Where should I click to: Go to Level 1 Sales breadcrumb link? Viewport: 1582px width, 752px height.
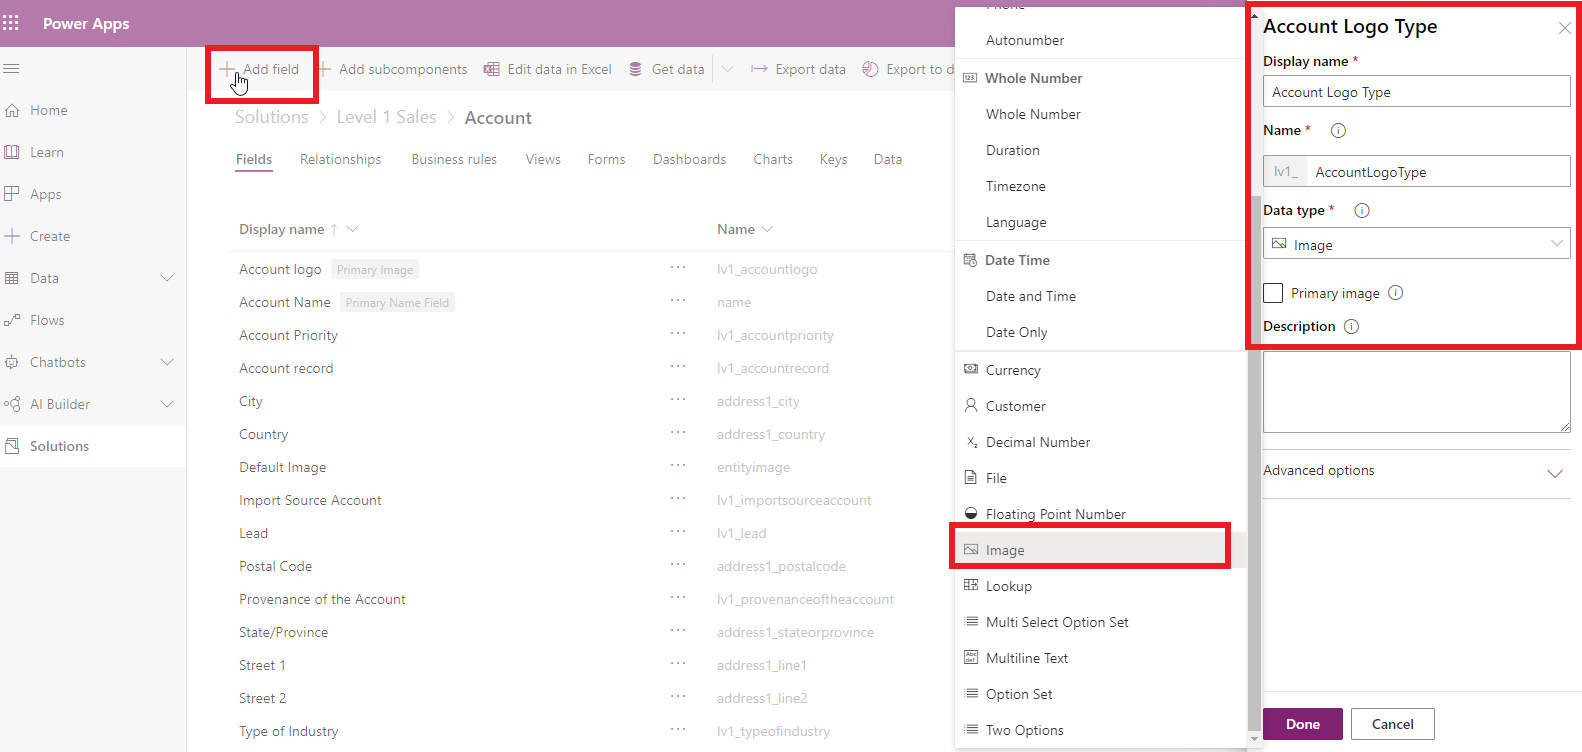tap(386, 117)
